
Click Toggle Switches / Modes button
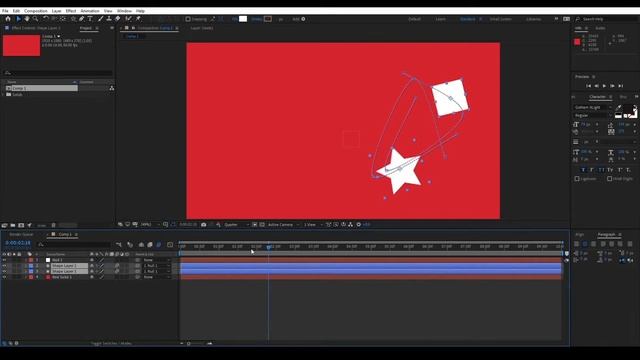[111, 343]
